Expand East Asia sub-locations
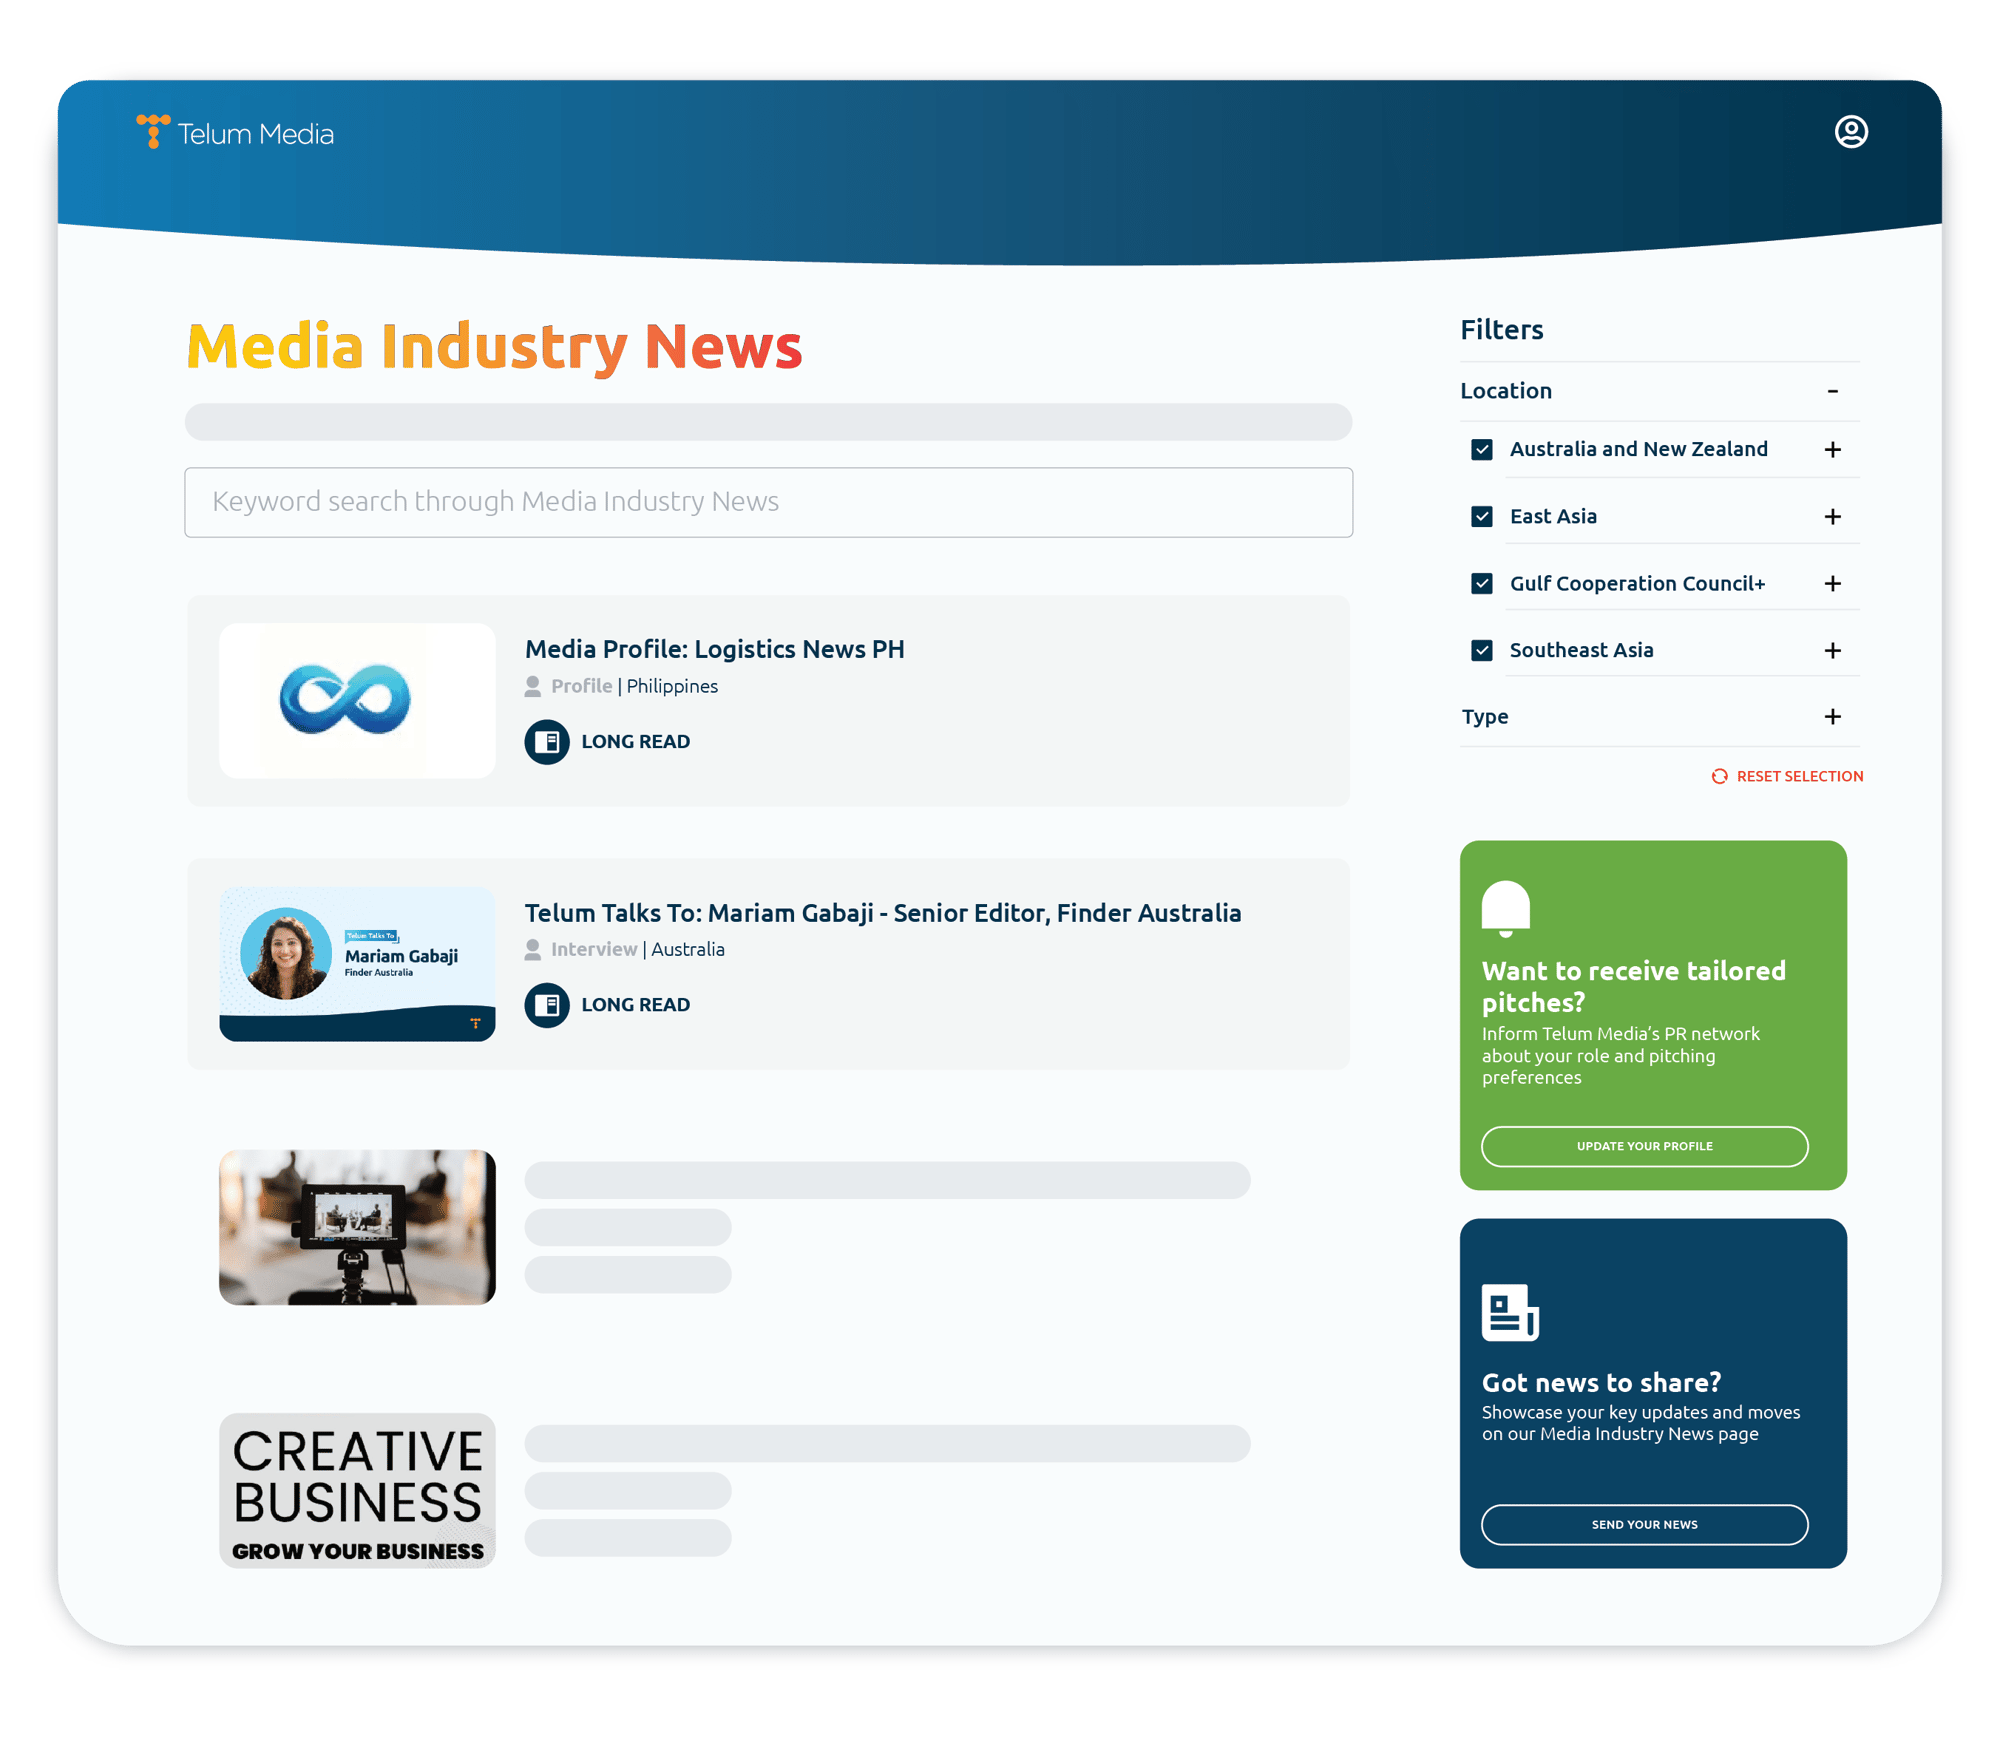The width and height of the screenshot is (2000, 1752). click(1832, 517)
